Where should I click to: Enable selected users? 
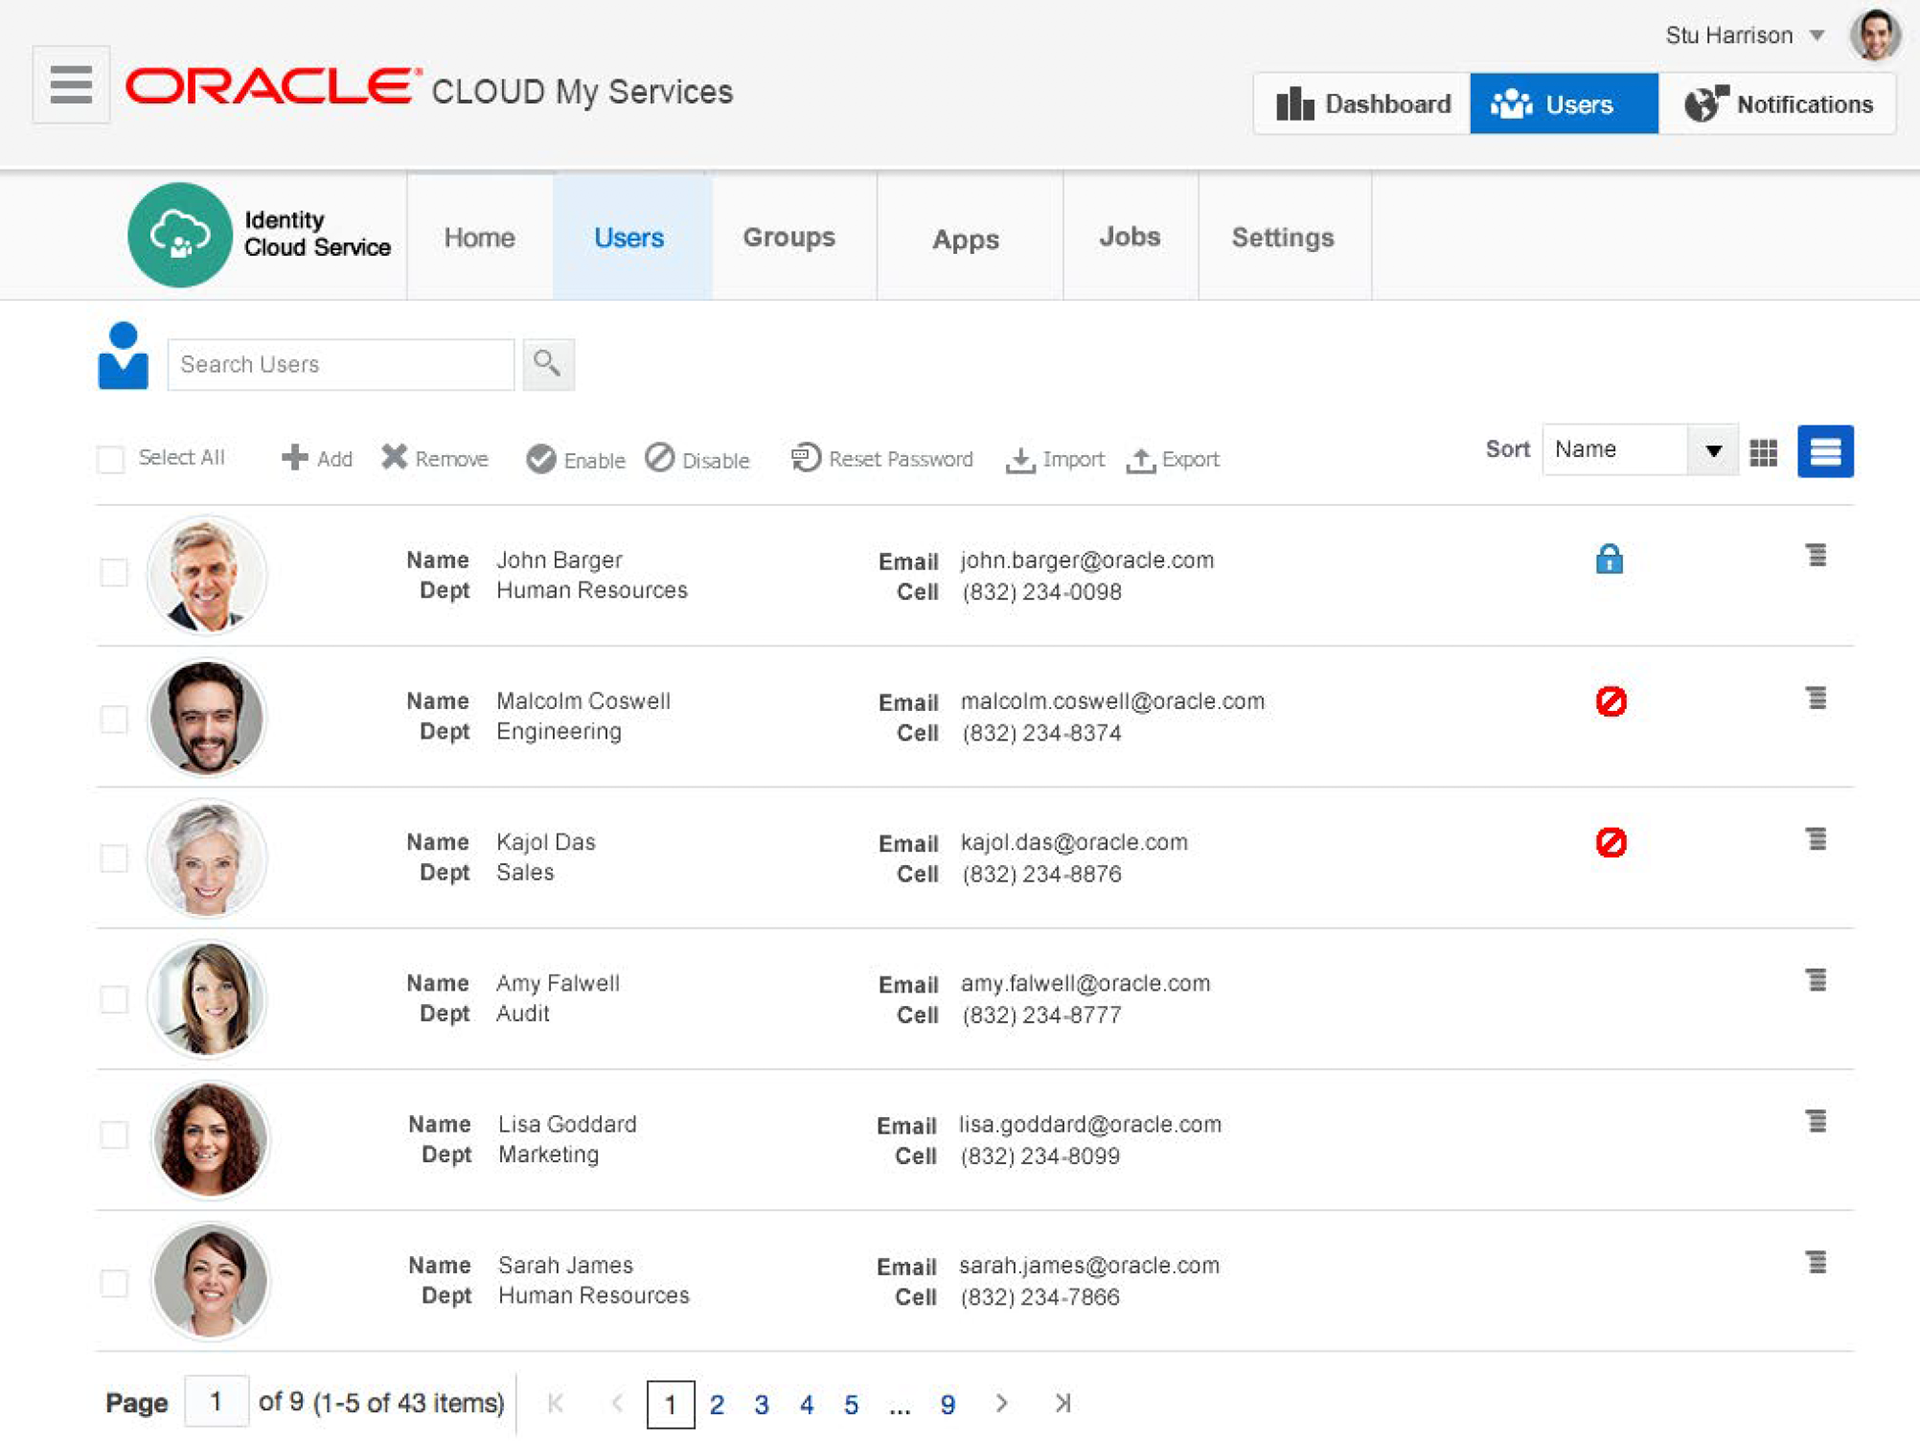point(576,459)
